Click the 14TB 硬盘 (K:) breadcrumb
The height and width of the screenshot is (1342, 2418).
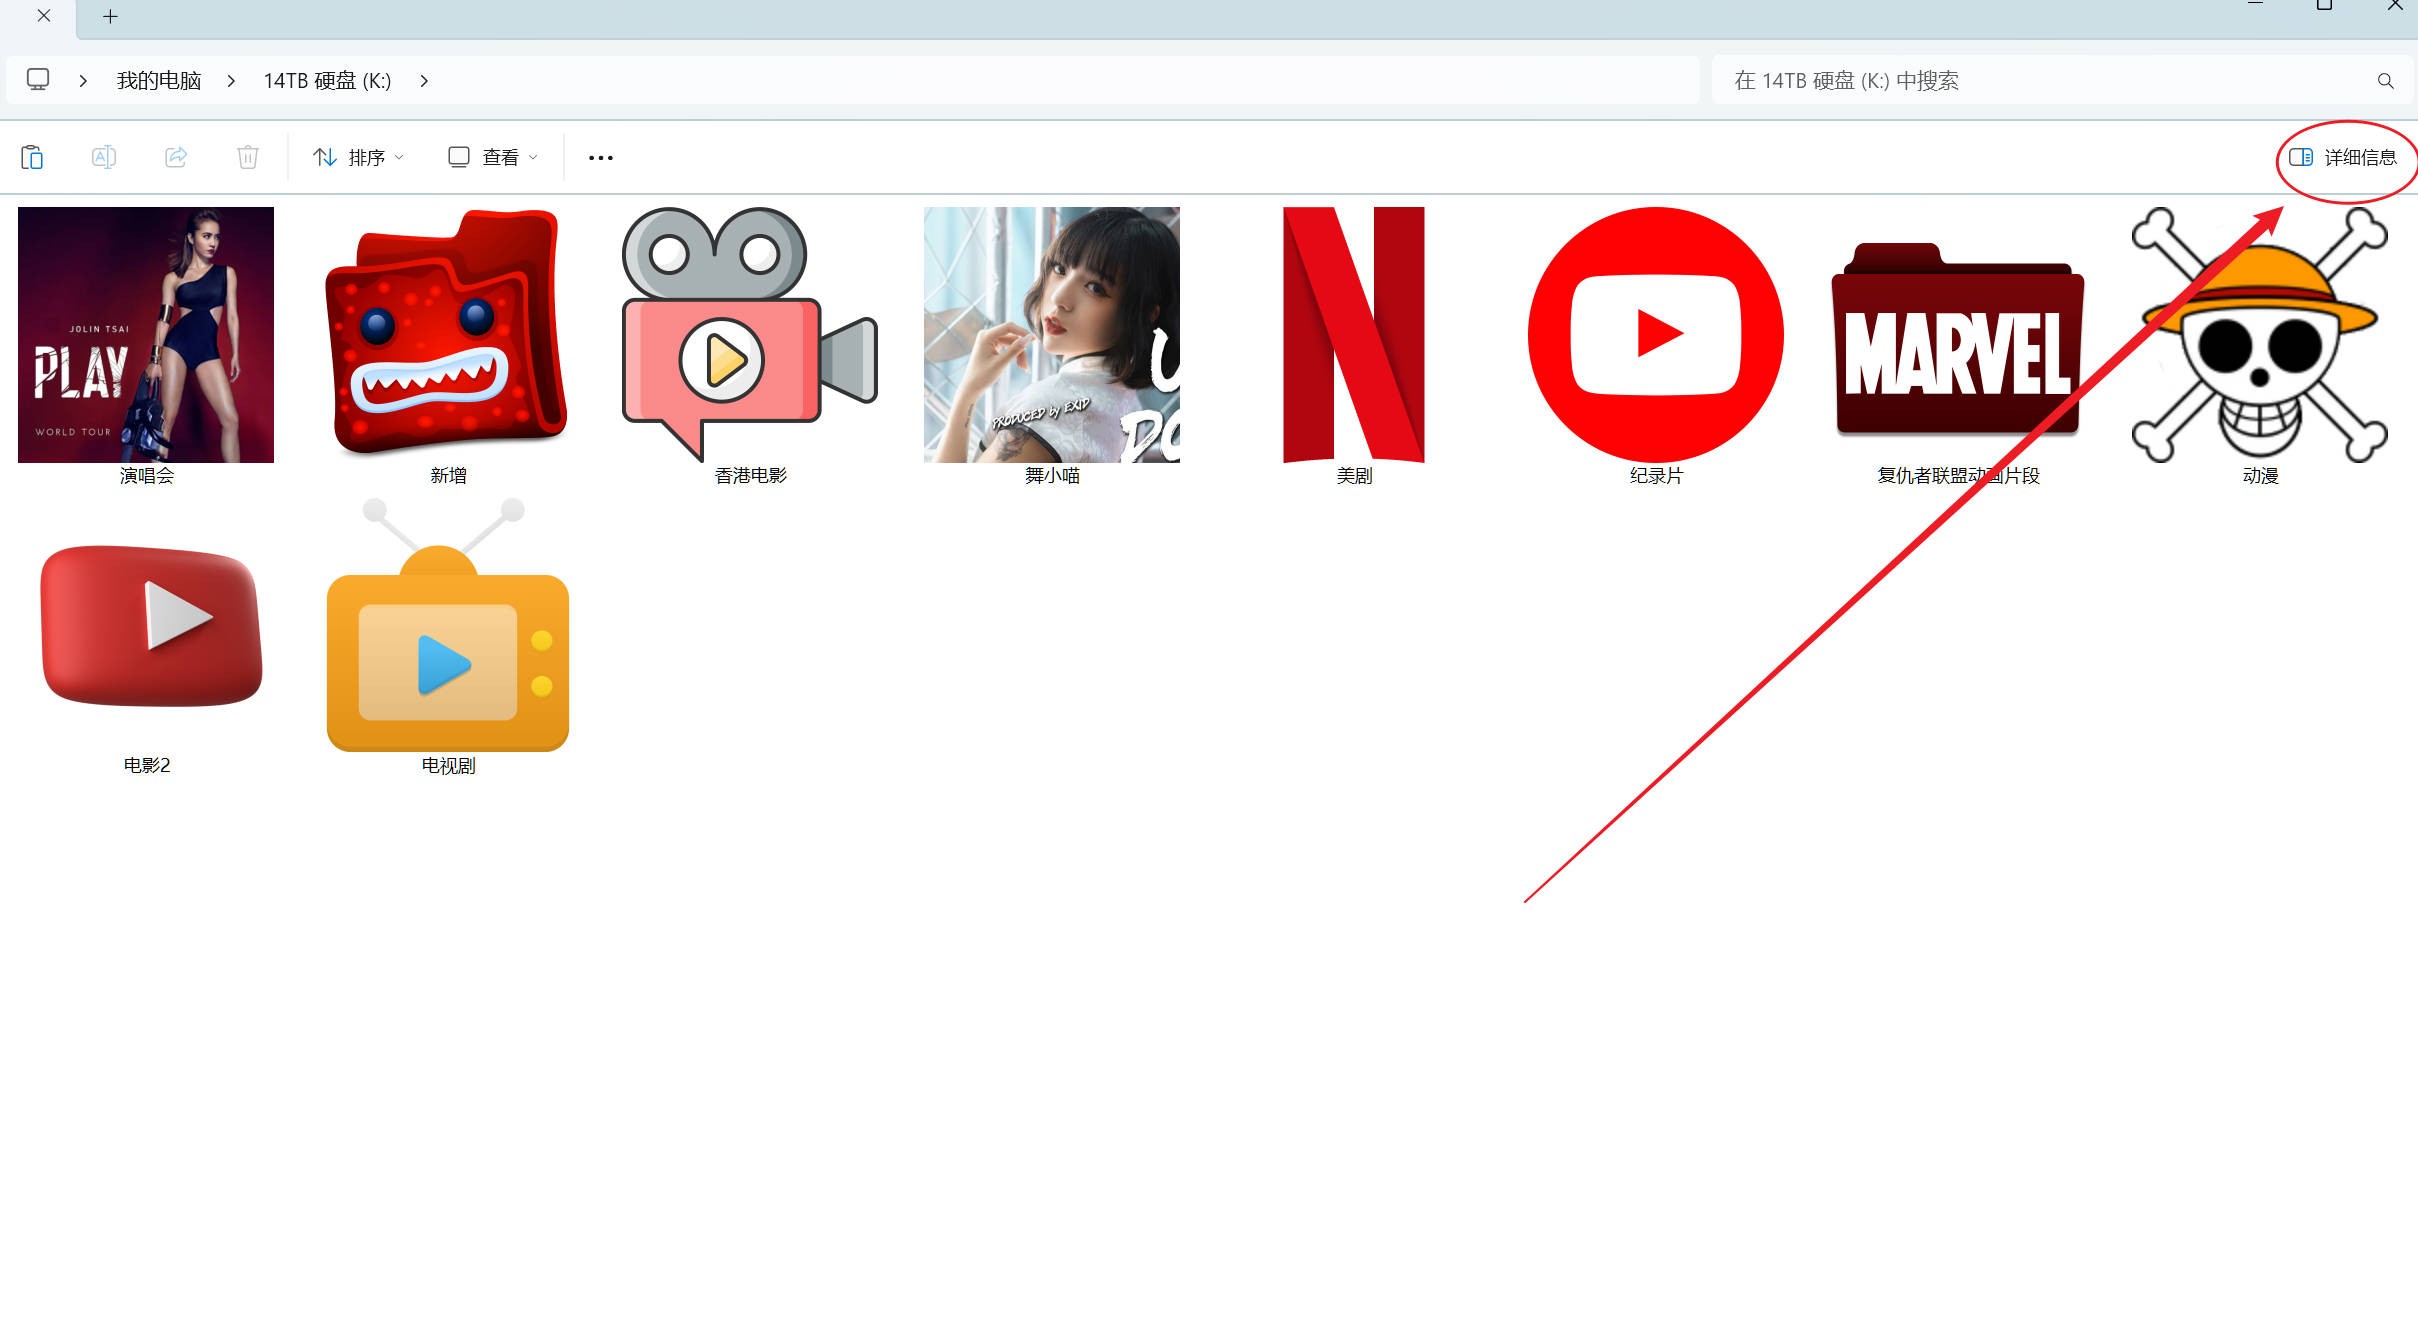pyautogui.click(x=327, y=81)
